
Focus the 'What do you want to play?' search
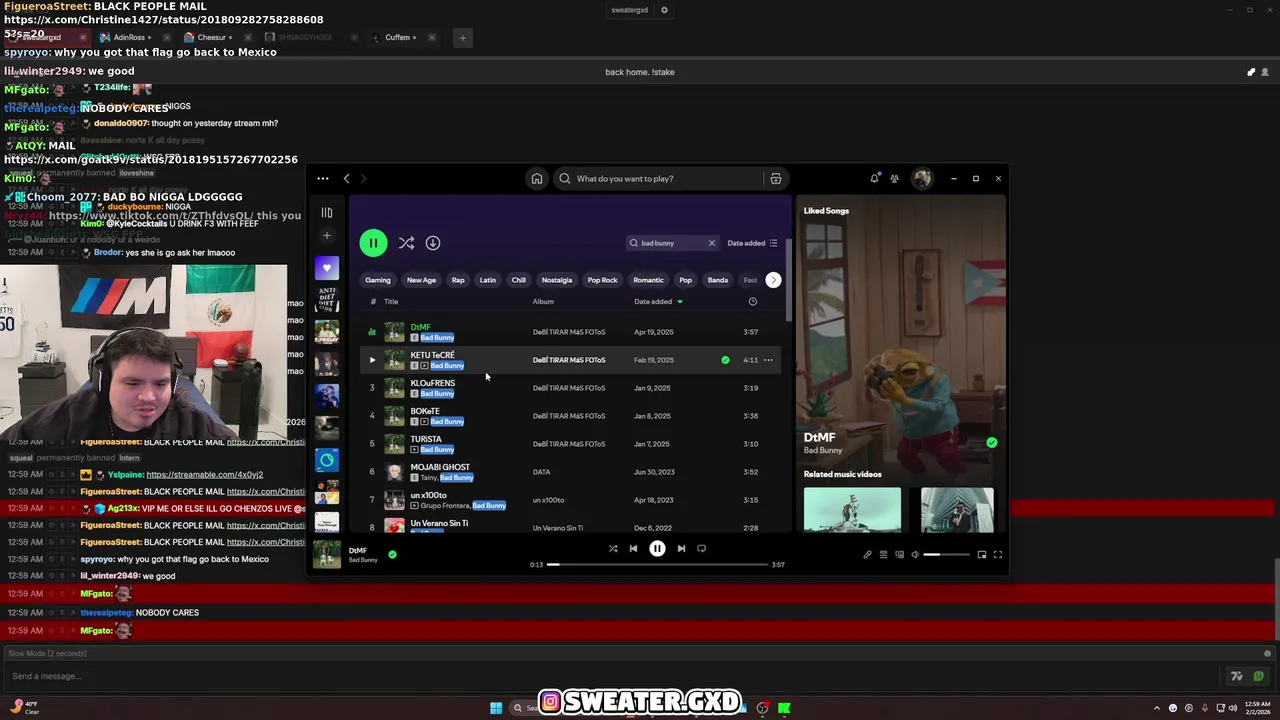658,179
